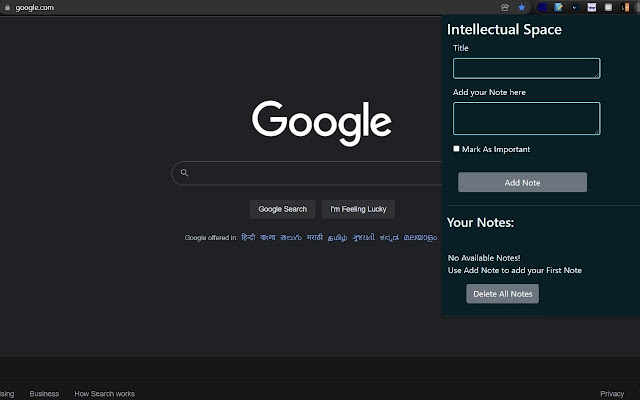Check the Mark As Important checkbox
This screenshot has width=640, height=400.
tap(456, 149)
